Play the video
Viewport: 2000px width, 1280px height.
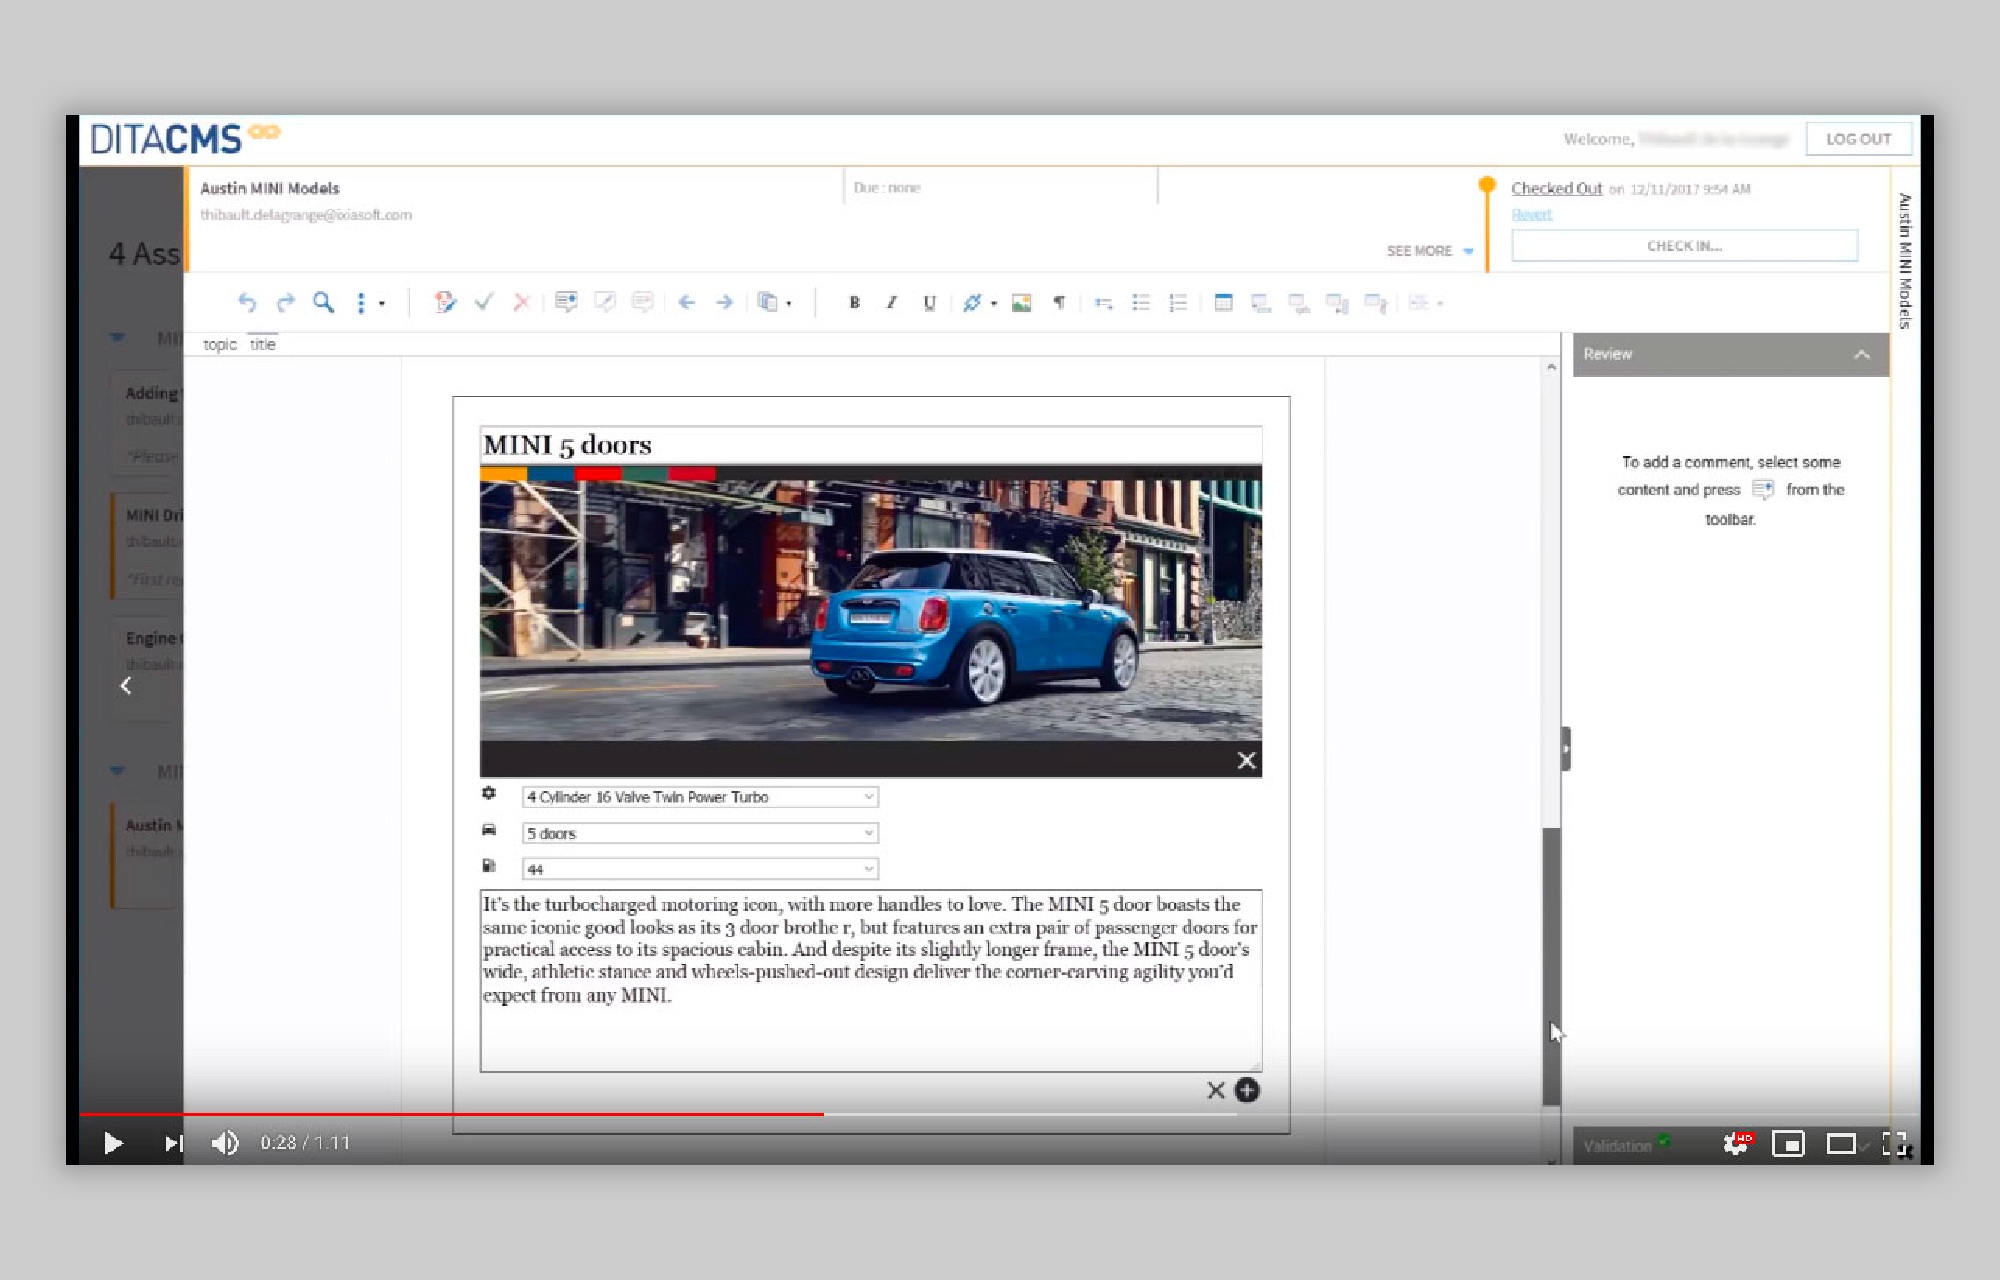click(x=113, y=1143)
